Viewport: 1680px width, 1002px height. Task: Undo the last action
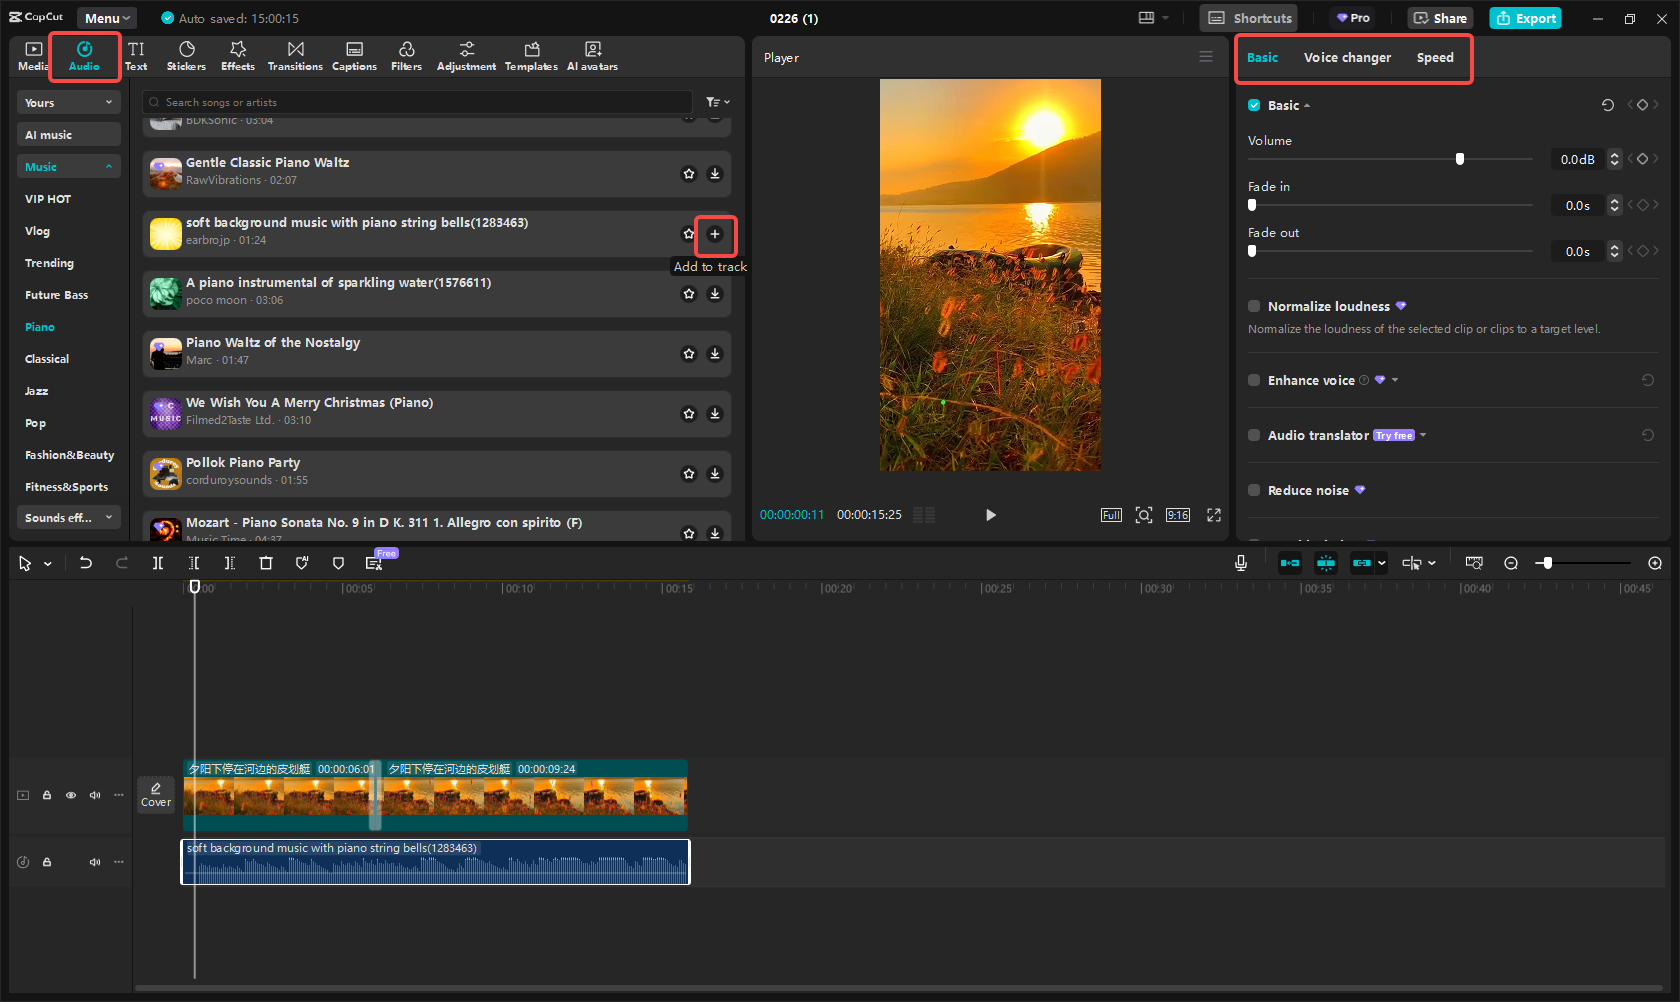86,563
